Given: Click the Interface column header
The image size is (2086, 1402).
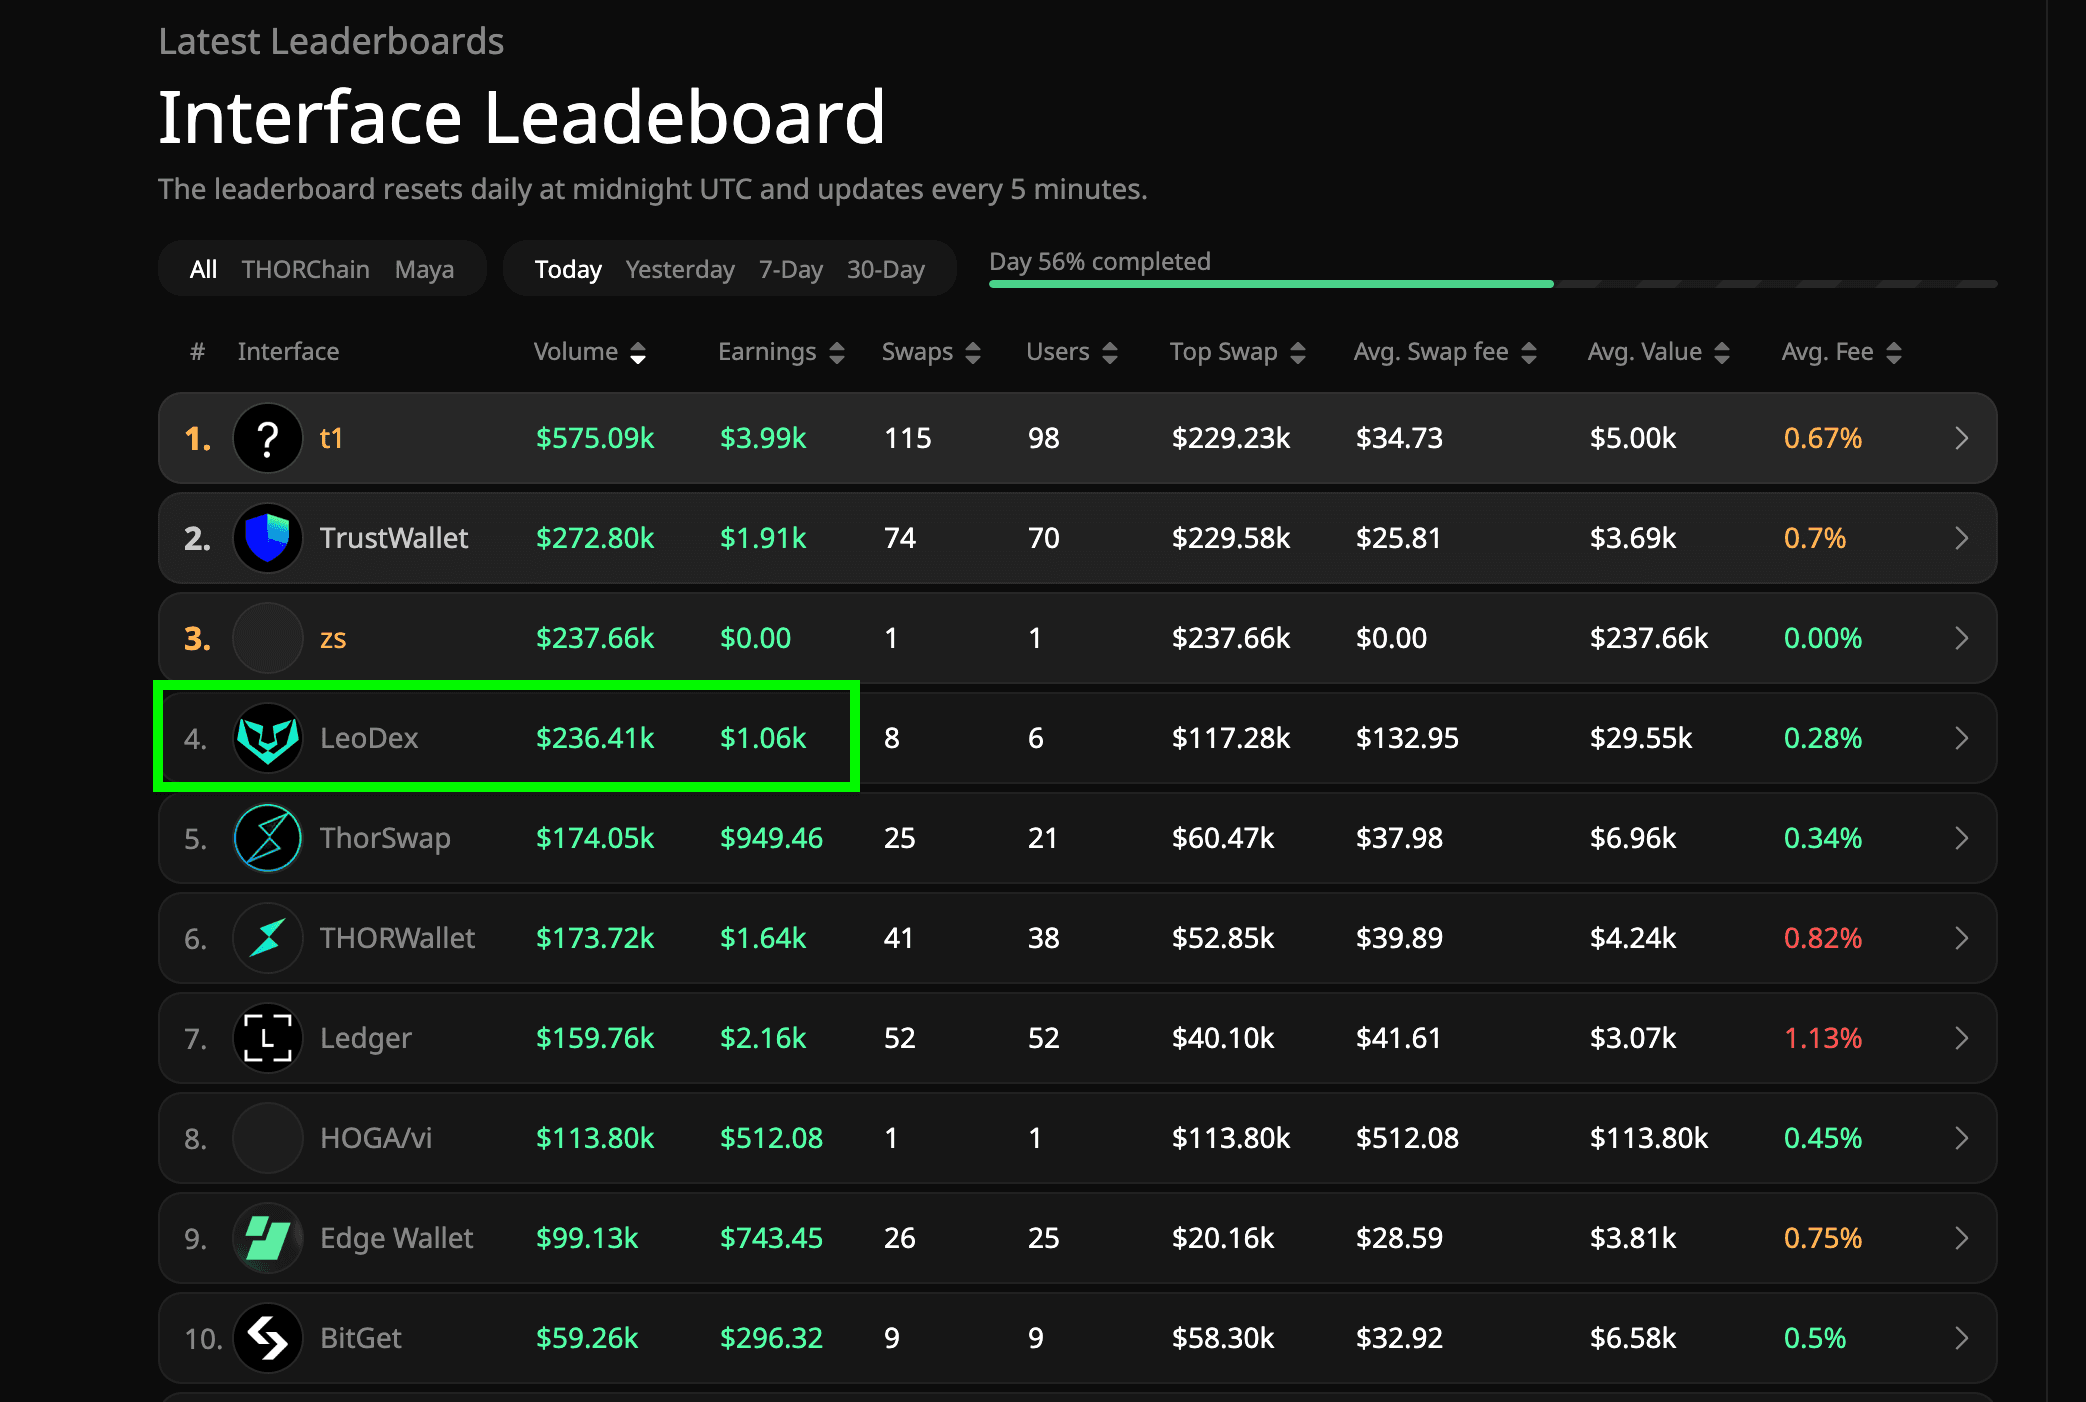Looking at the screenshot, I should tap(288, 352).
